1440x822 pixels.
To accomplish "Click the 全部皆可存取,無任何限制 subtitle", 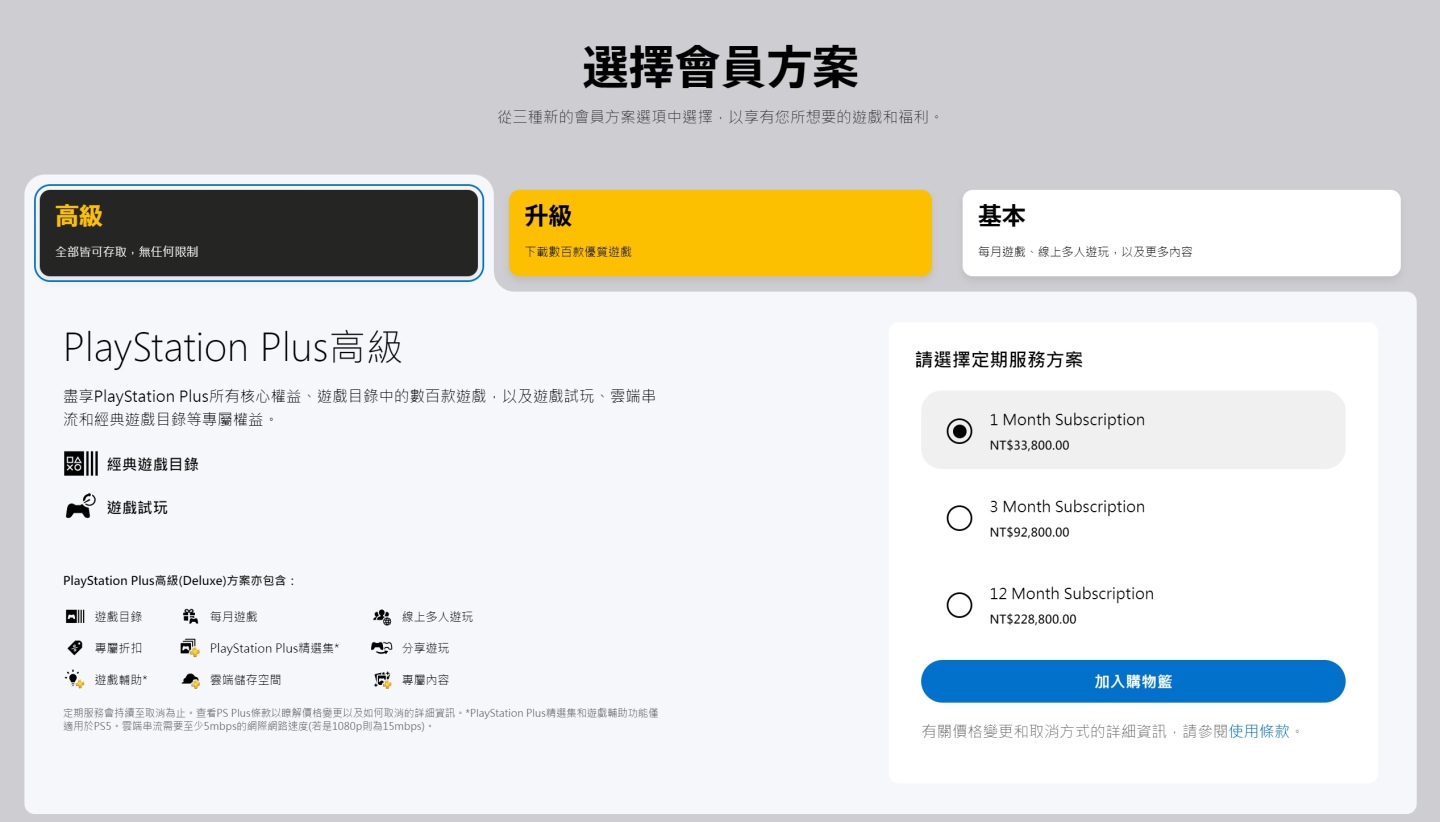I will [x=127, y=252].
